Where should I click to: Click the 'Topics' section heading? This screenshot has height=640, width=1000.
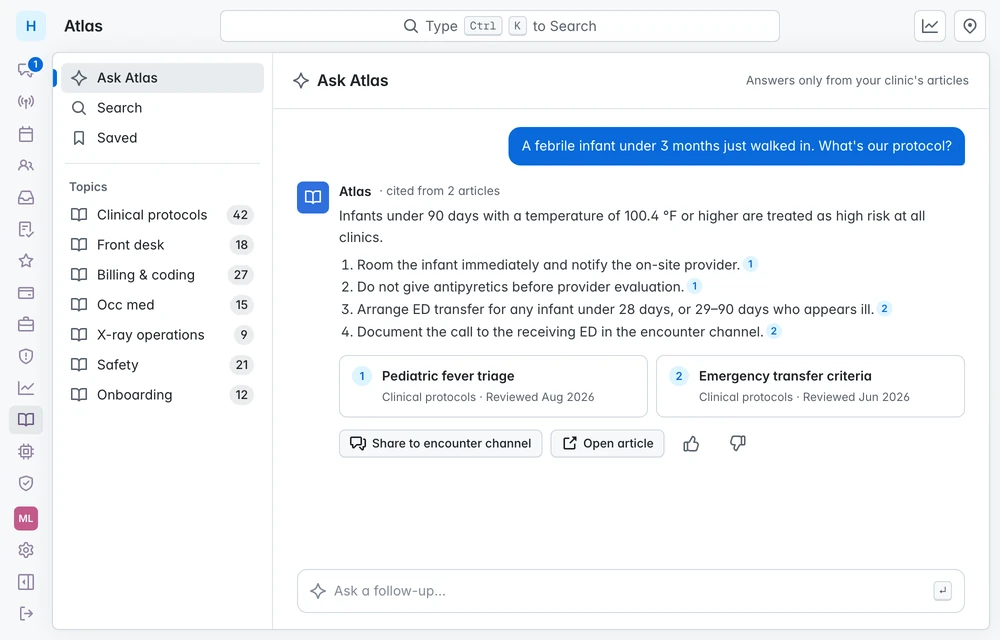tap(88, 187)
